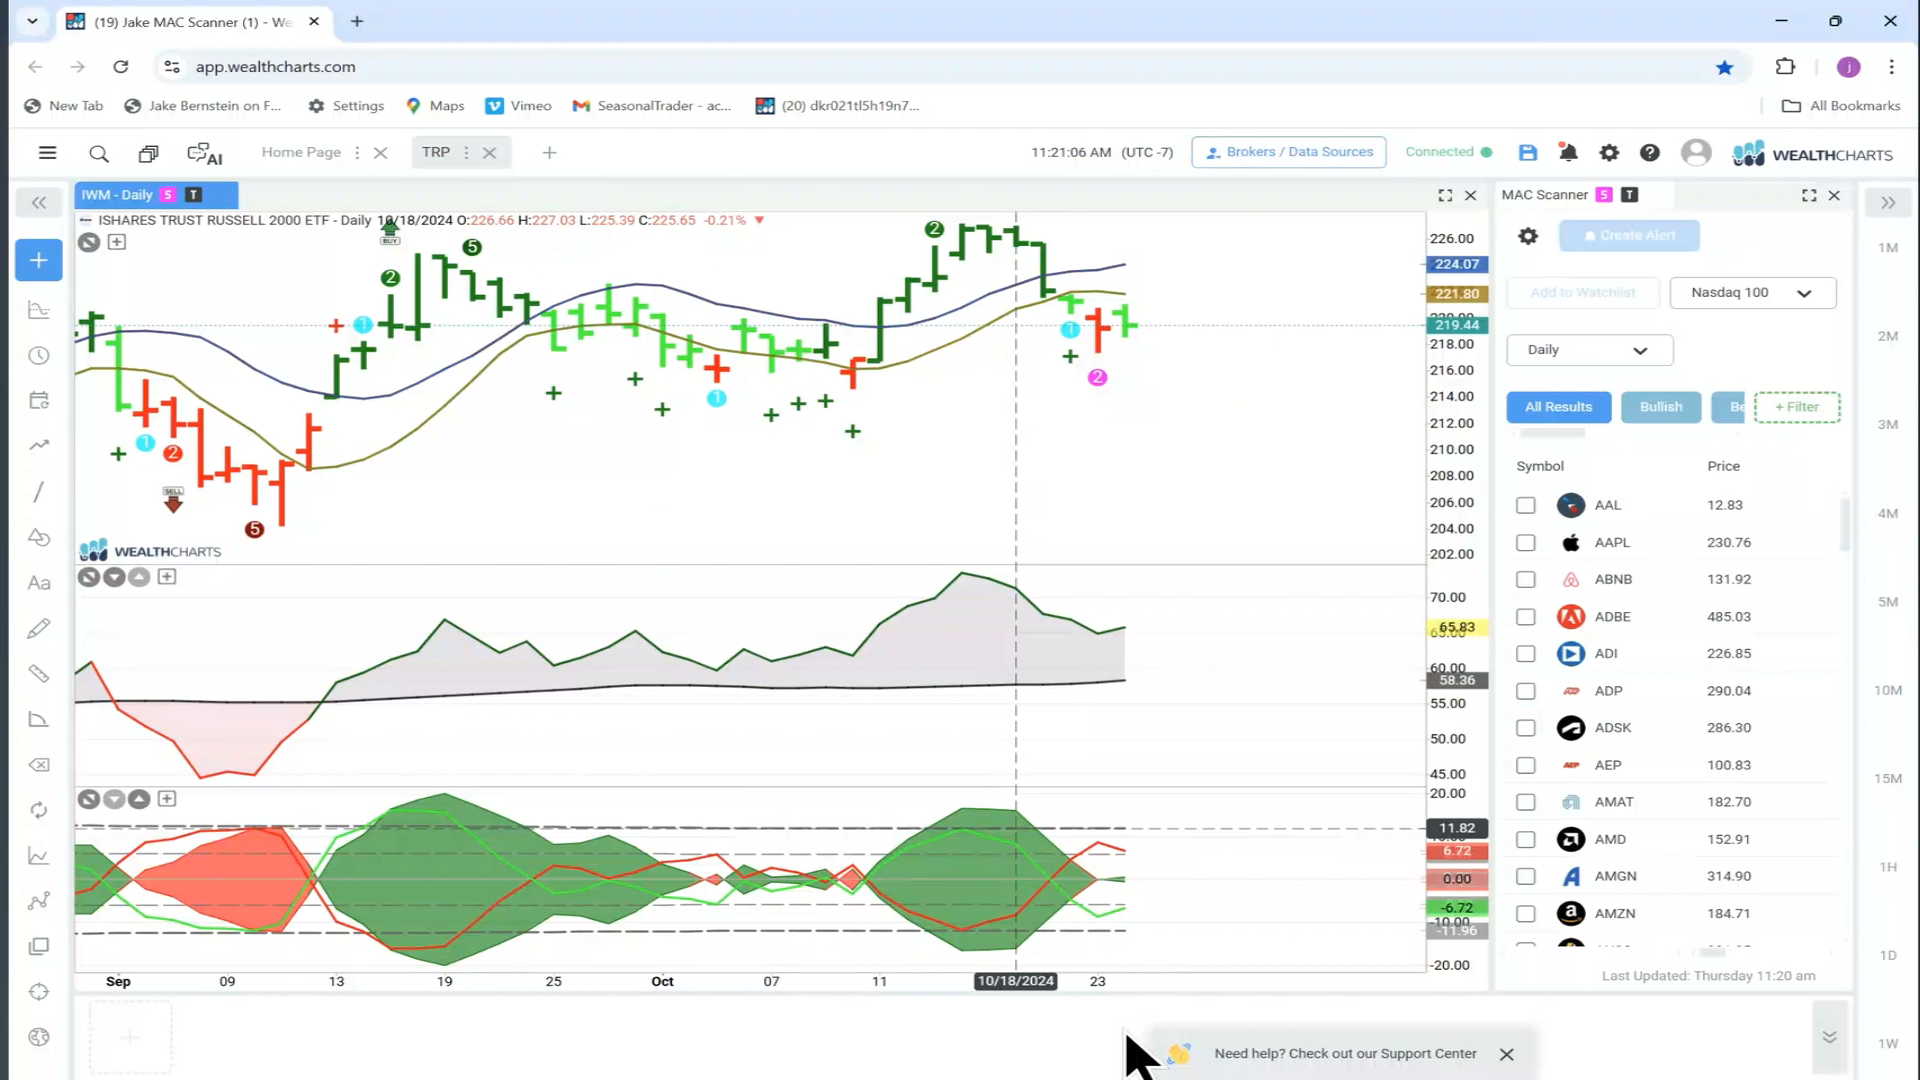Add indicator to the price pane
The height and width of the screenshot is (1080, 1920).
(117, 242)
